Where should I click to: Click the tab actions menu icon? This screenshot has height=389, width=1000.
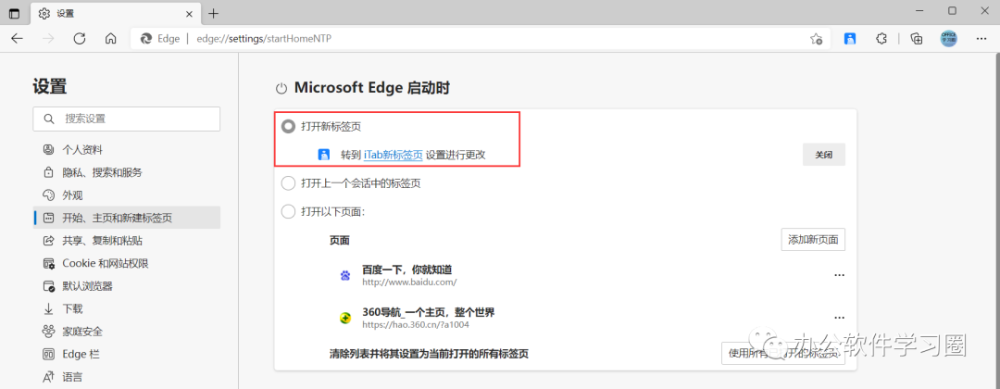pyautogui.click(x=14, y=13)
